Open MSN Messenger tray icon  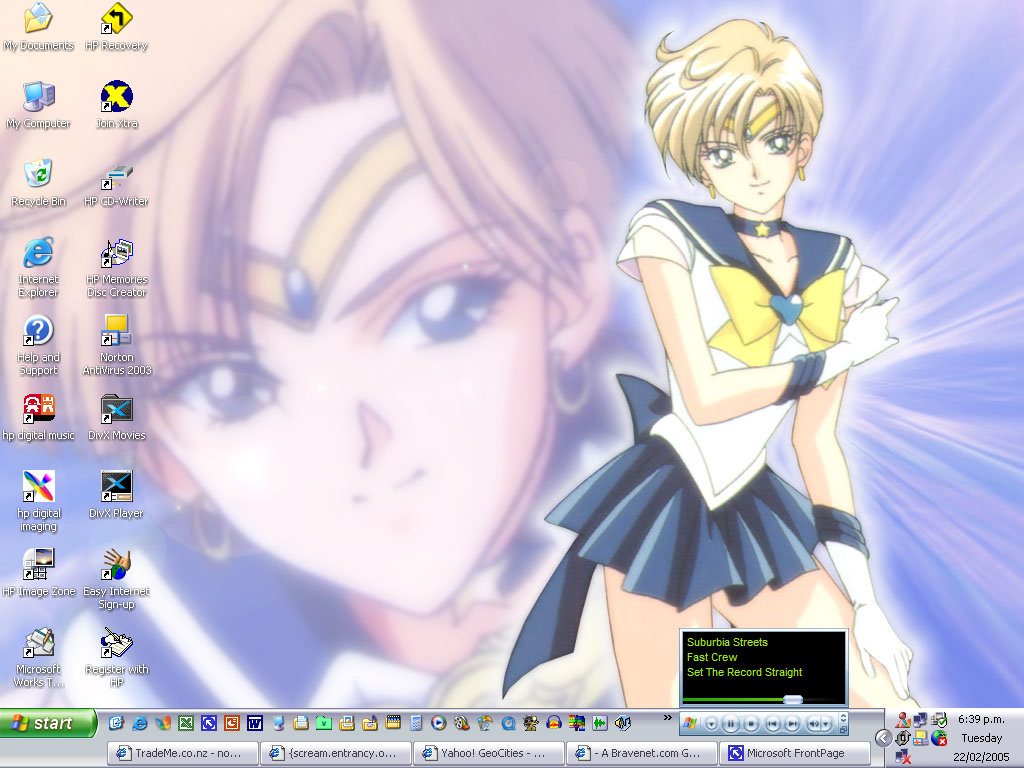pyautogui.click(x=903, y=720)
